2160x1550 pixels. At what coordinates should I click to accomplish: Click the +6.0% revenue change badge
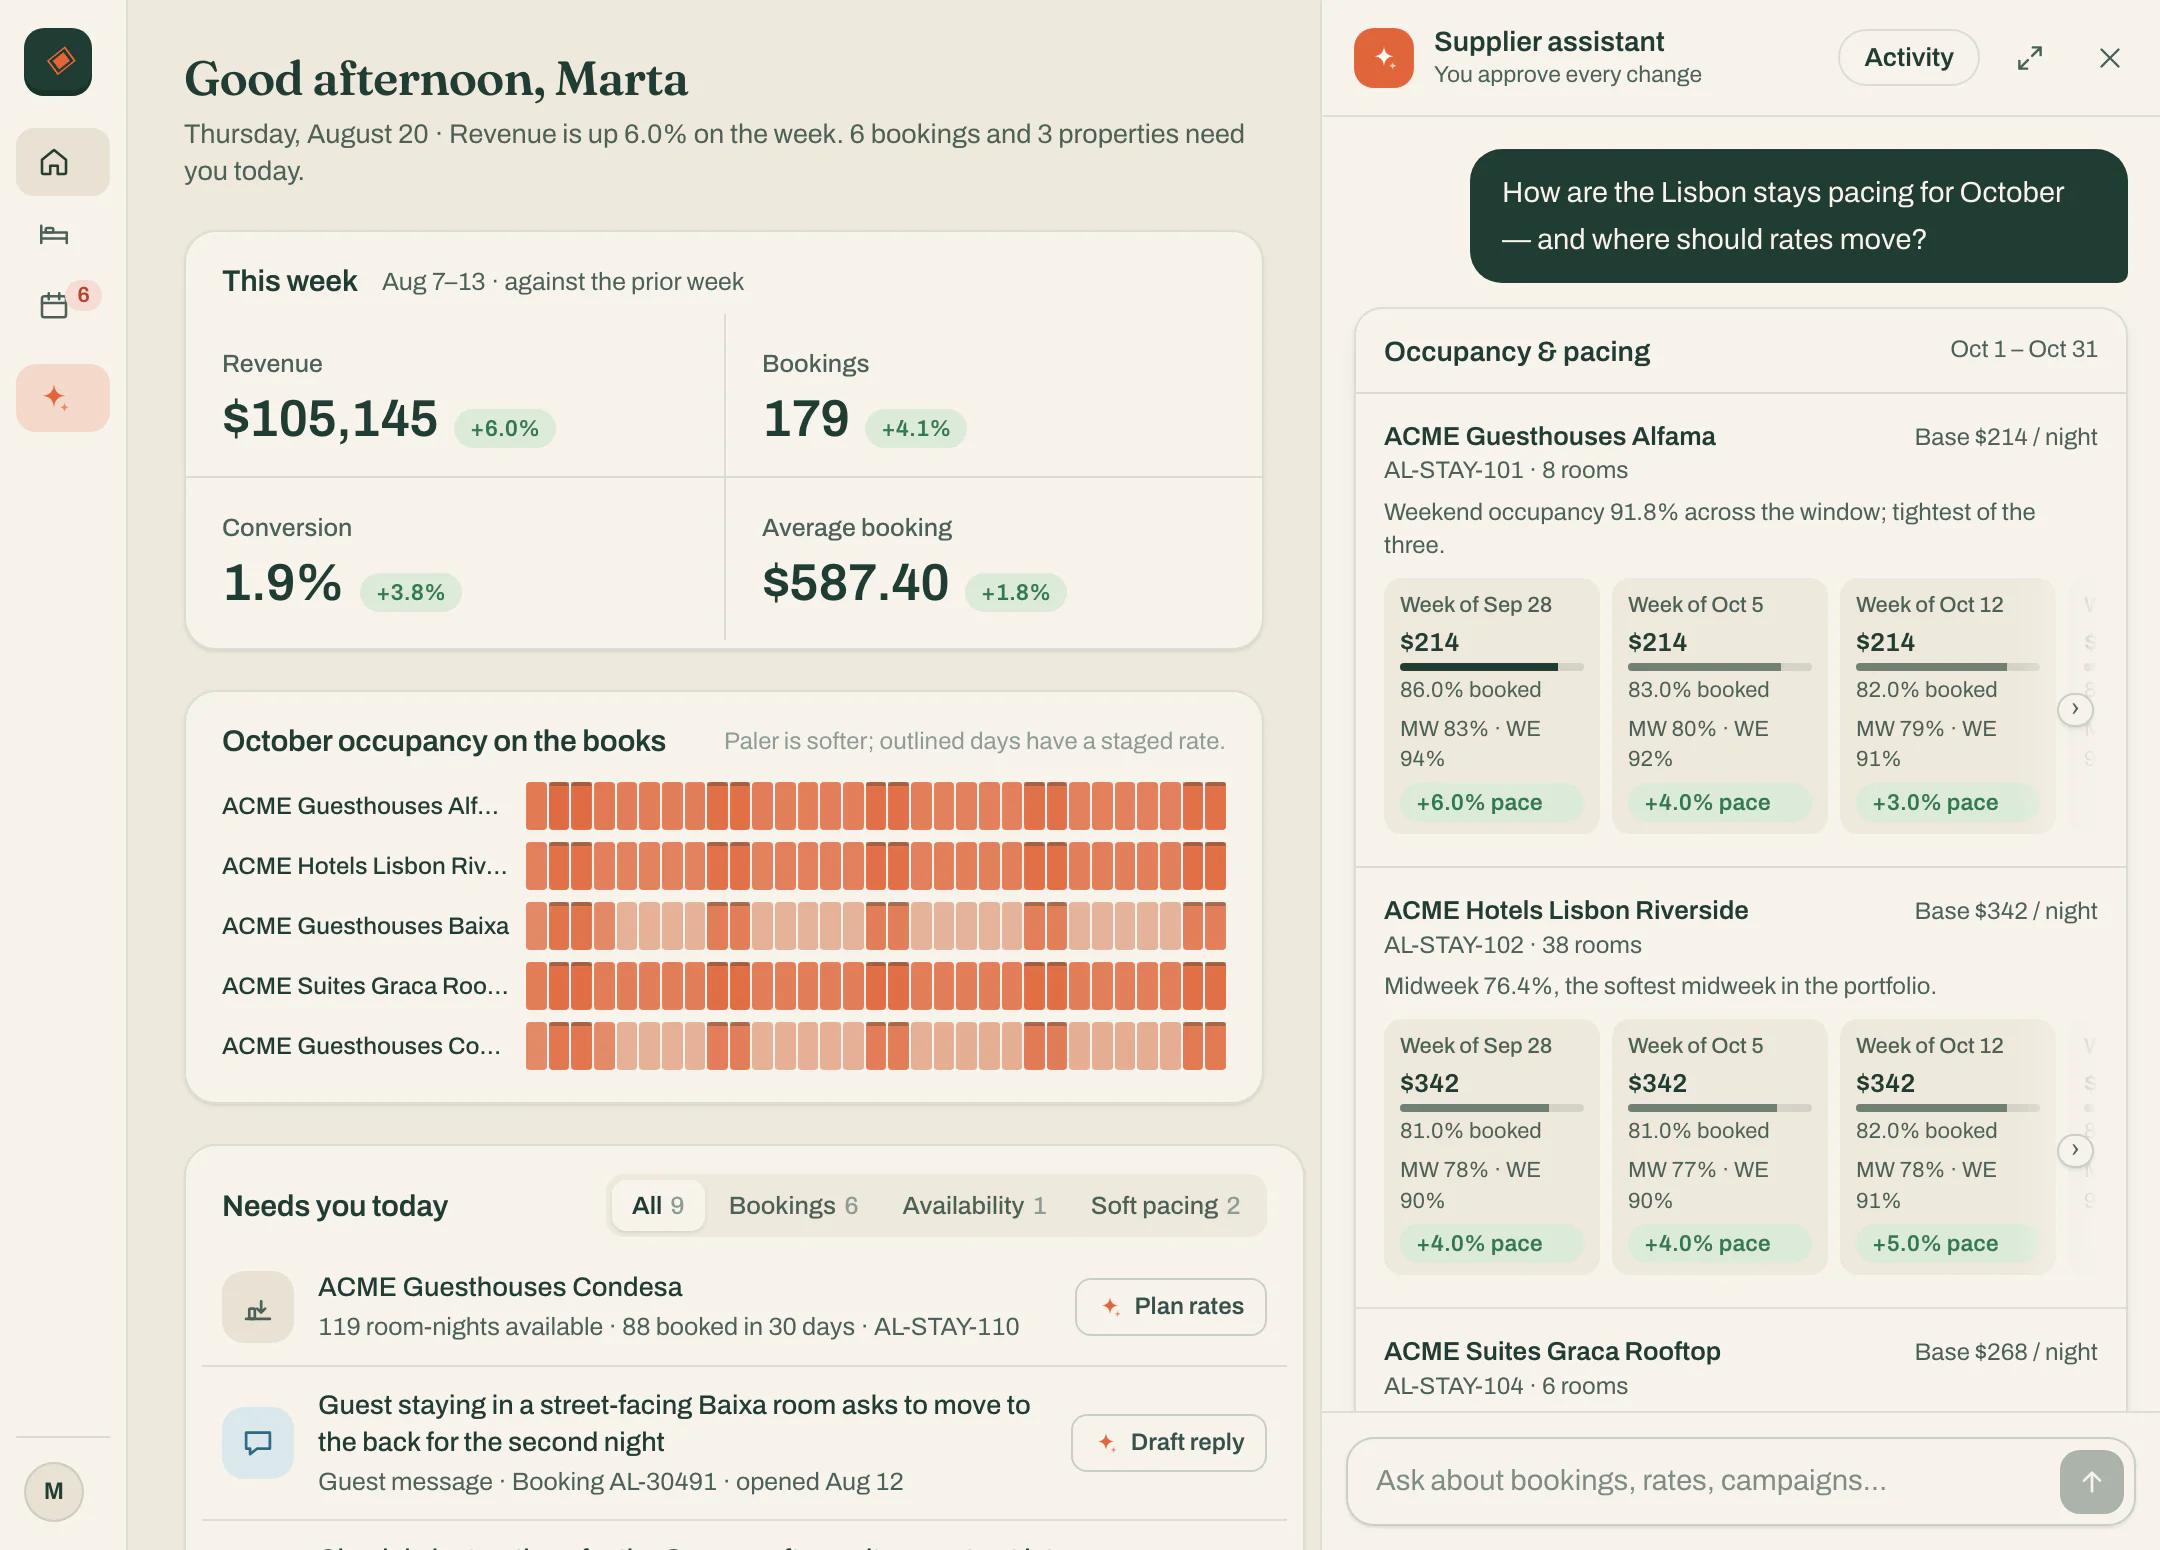(505, 428)
